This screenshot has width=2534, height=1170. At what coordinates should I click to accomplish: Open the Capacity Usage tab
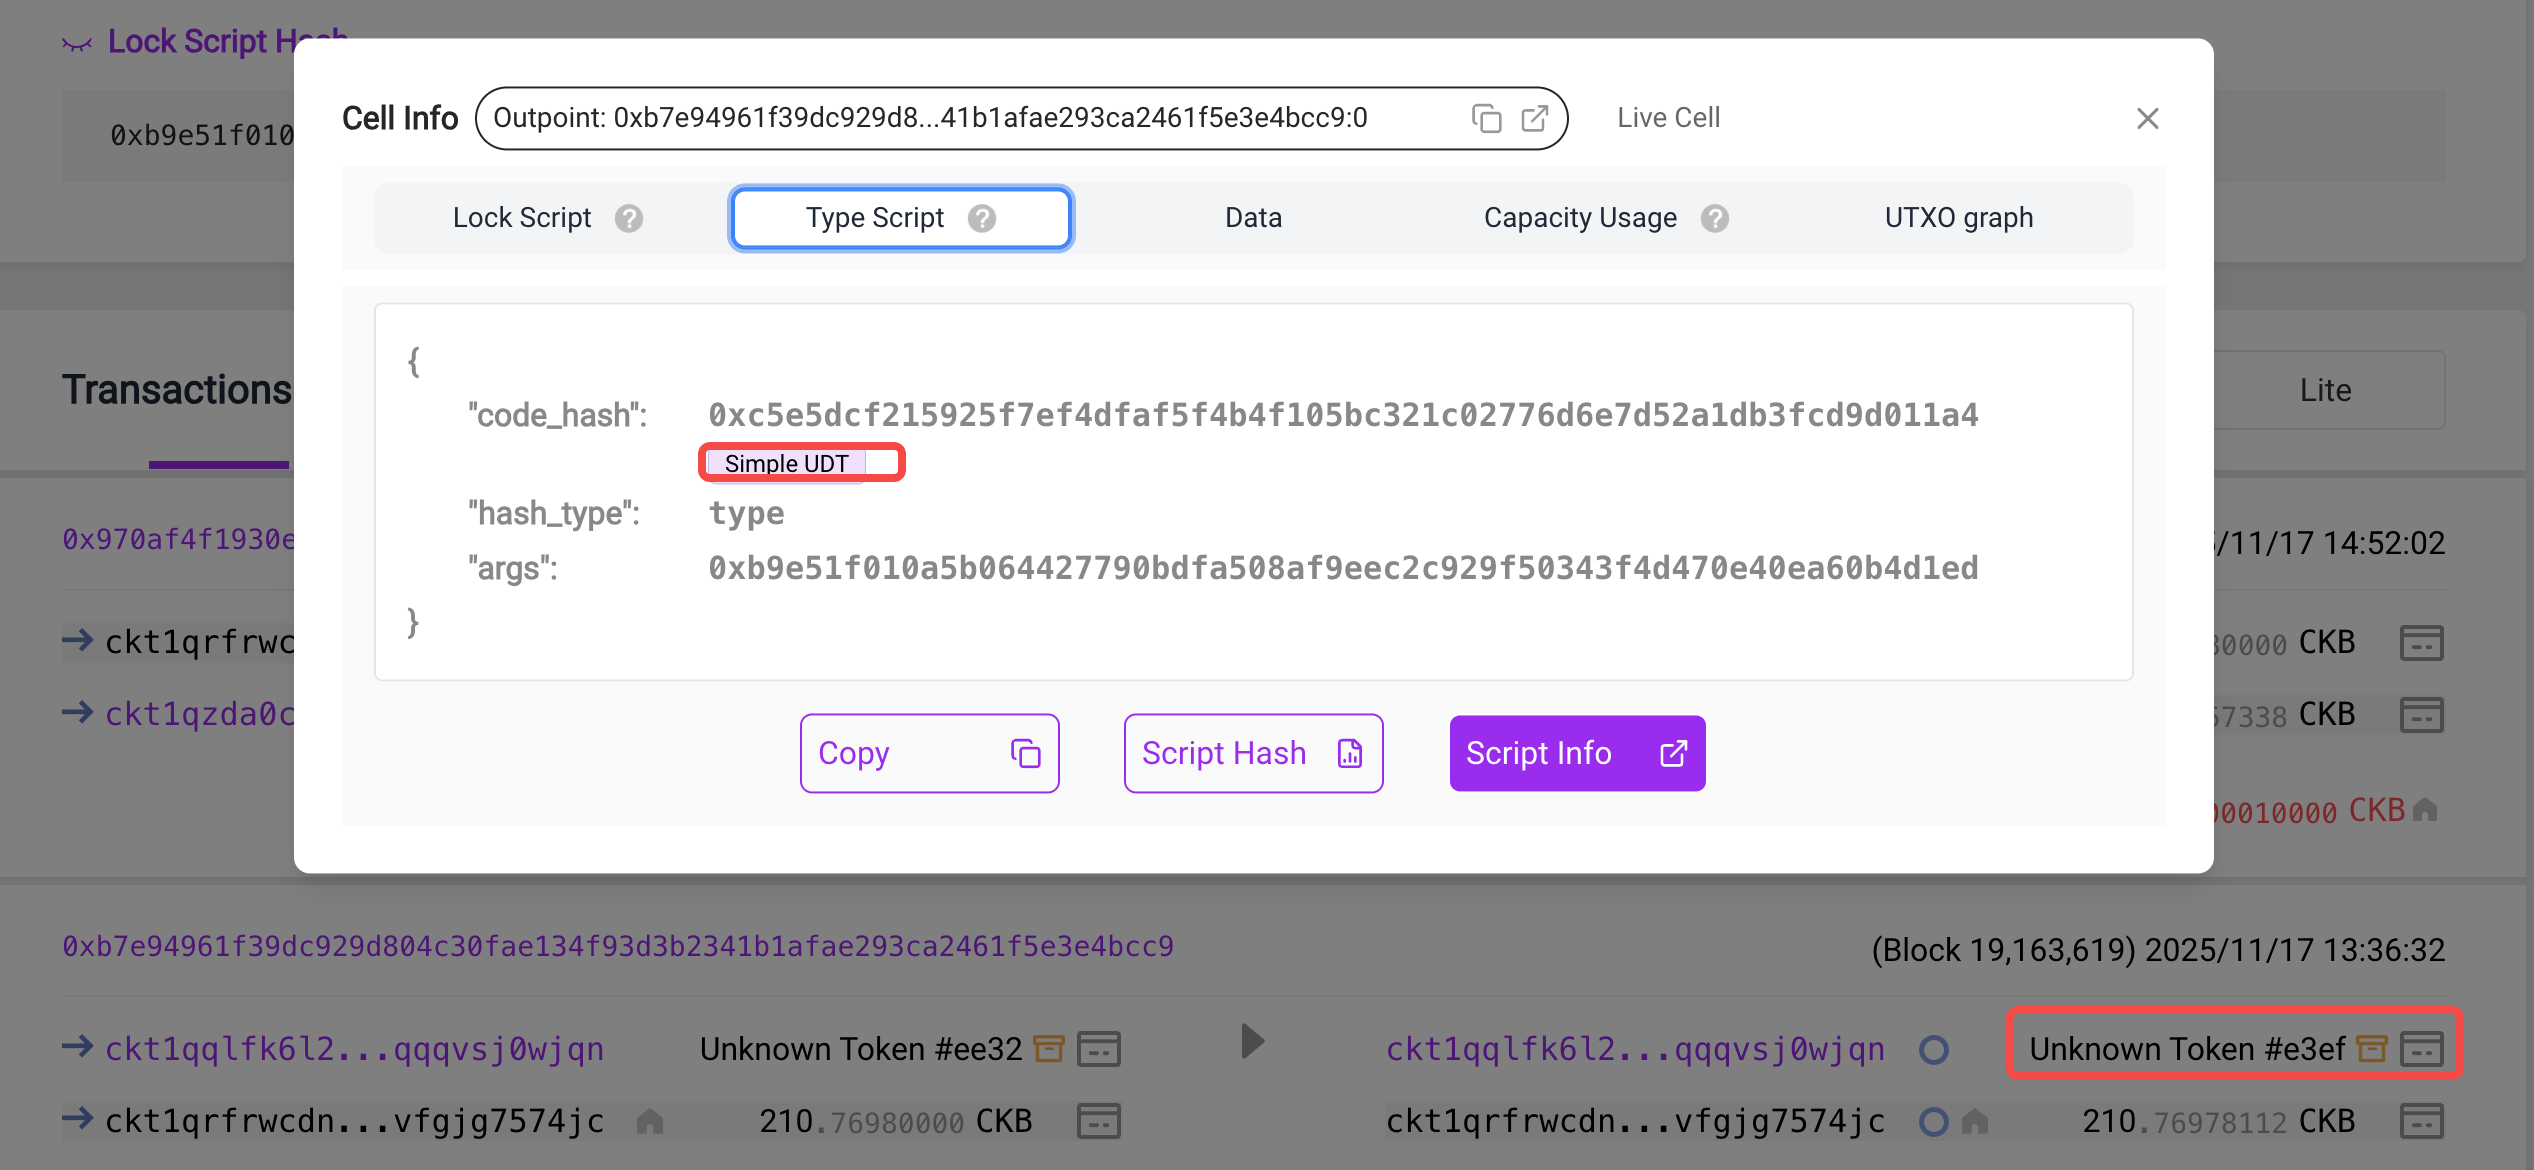[1580, 218]
